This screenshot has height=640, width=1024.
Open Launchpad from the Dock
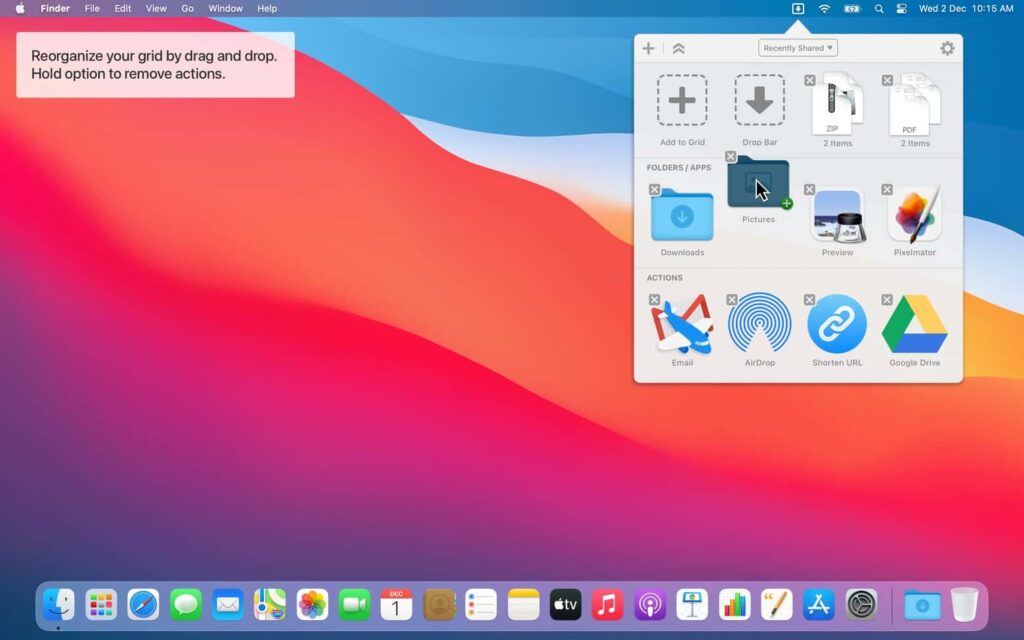101,605
